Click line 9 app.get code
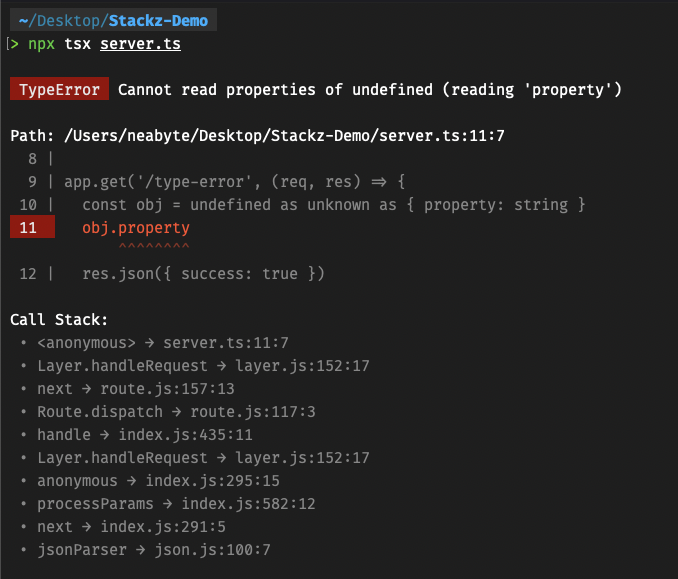 point(235,182)
